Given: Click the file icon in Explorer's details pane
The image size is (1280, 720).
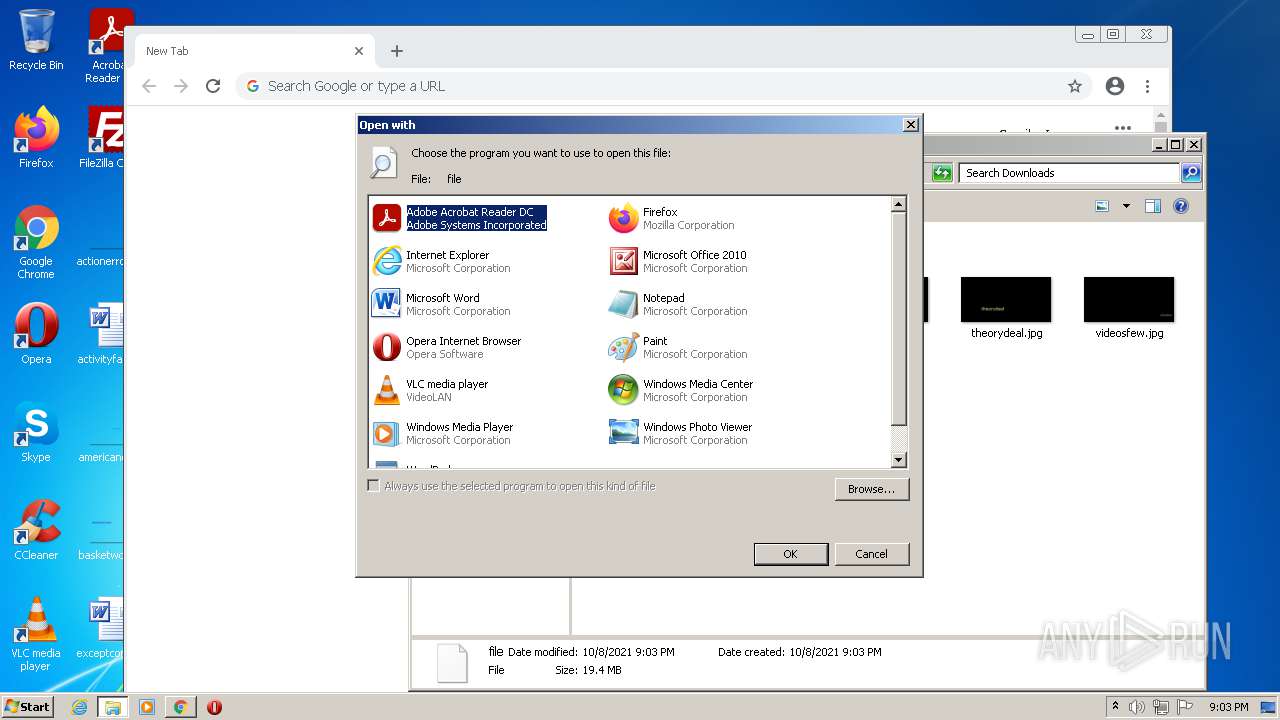Looking at the screenshot, I should click(x=452, y=663).
